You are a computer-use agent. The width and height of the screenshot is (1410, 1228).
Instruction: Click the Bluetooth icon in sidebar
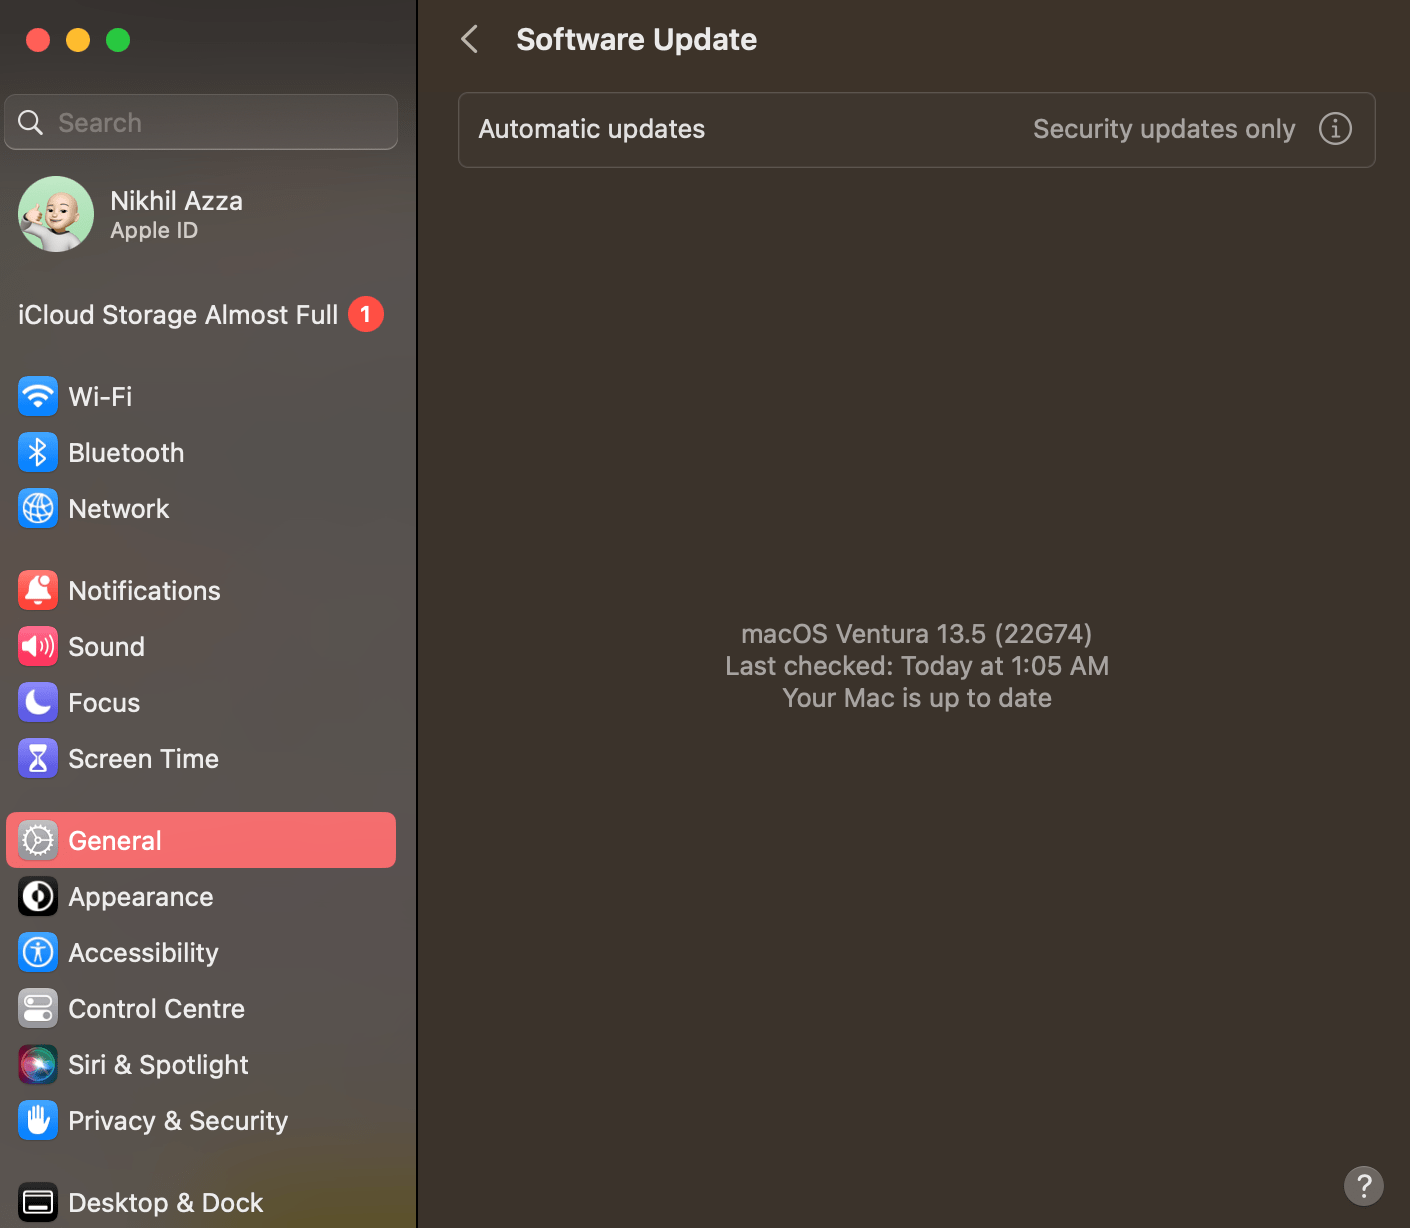click(x=38, y=453)
